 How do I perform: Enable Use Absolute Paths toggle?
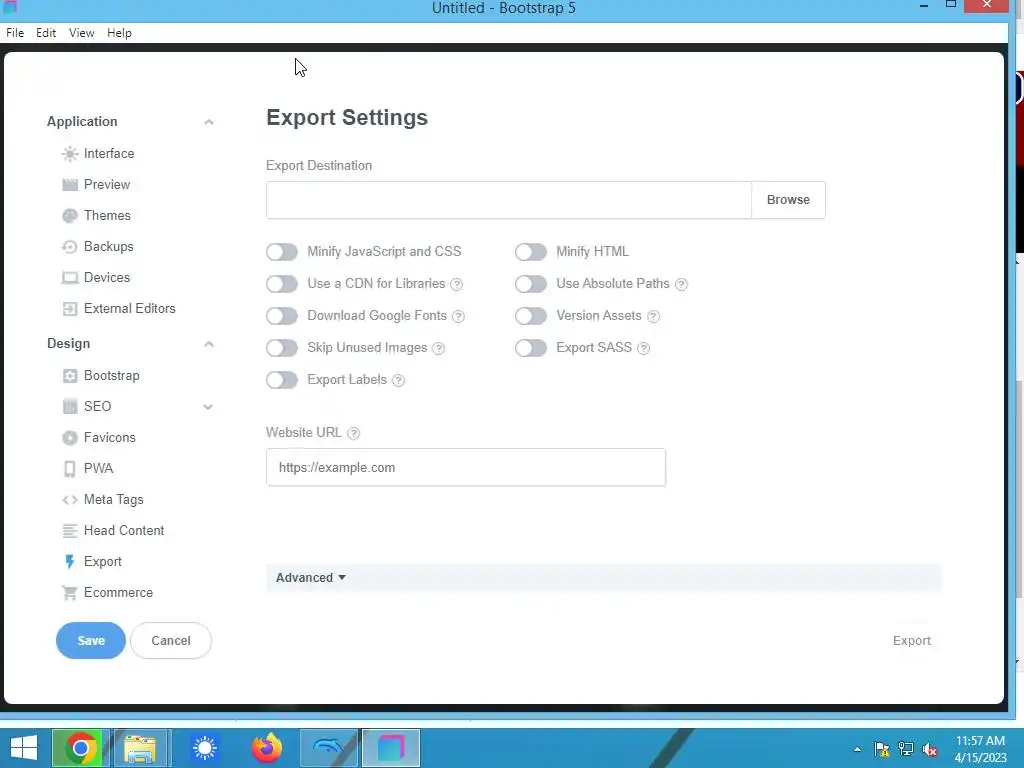tap(531, 284)
